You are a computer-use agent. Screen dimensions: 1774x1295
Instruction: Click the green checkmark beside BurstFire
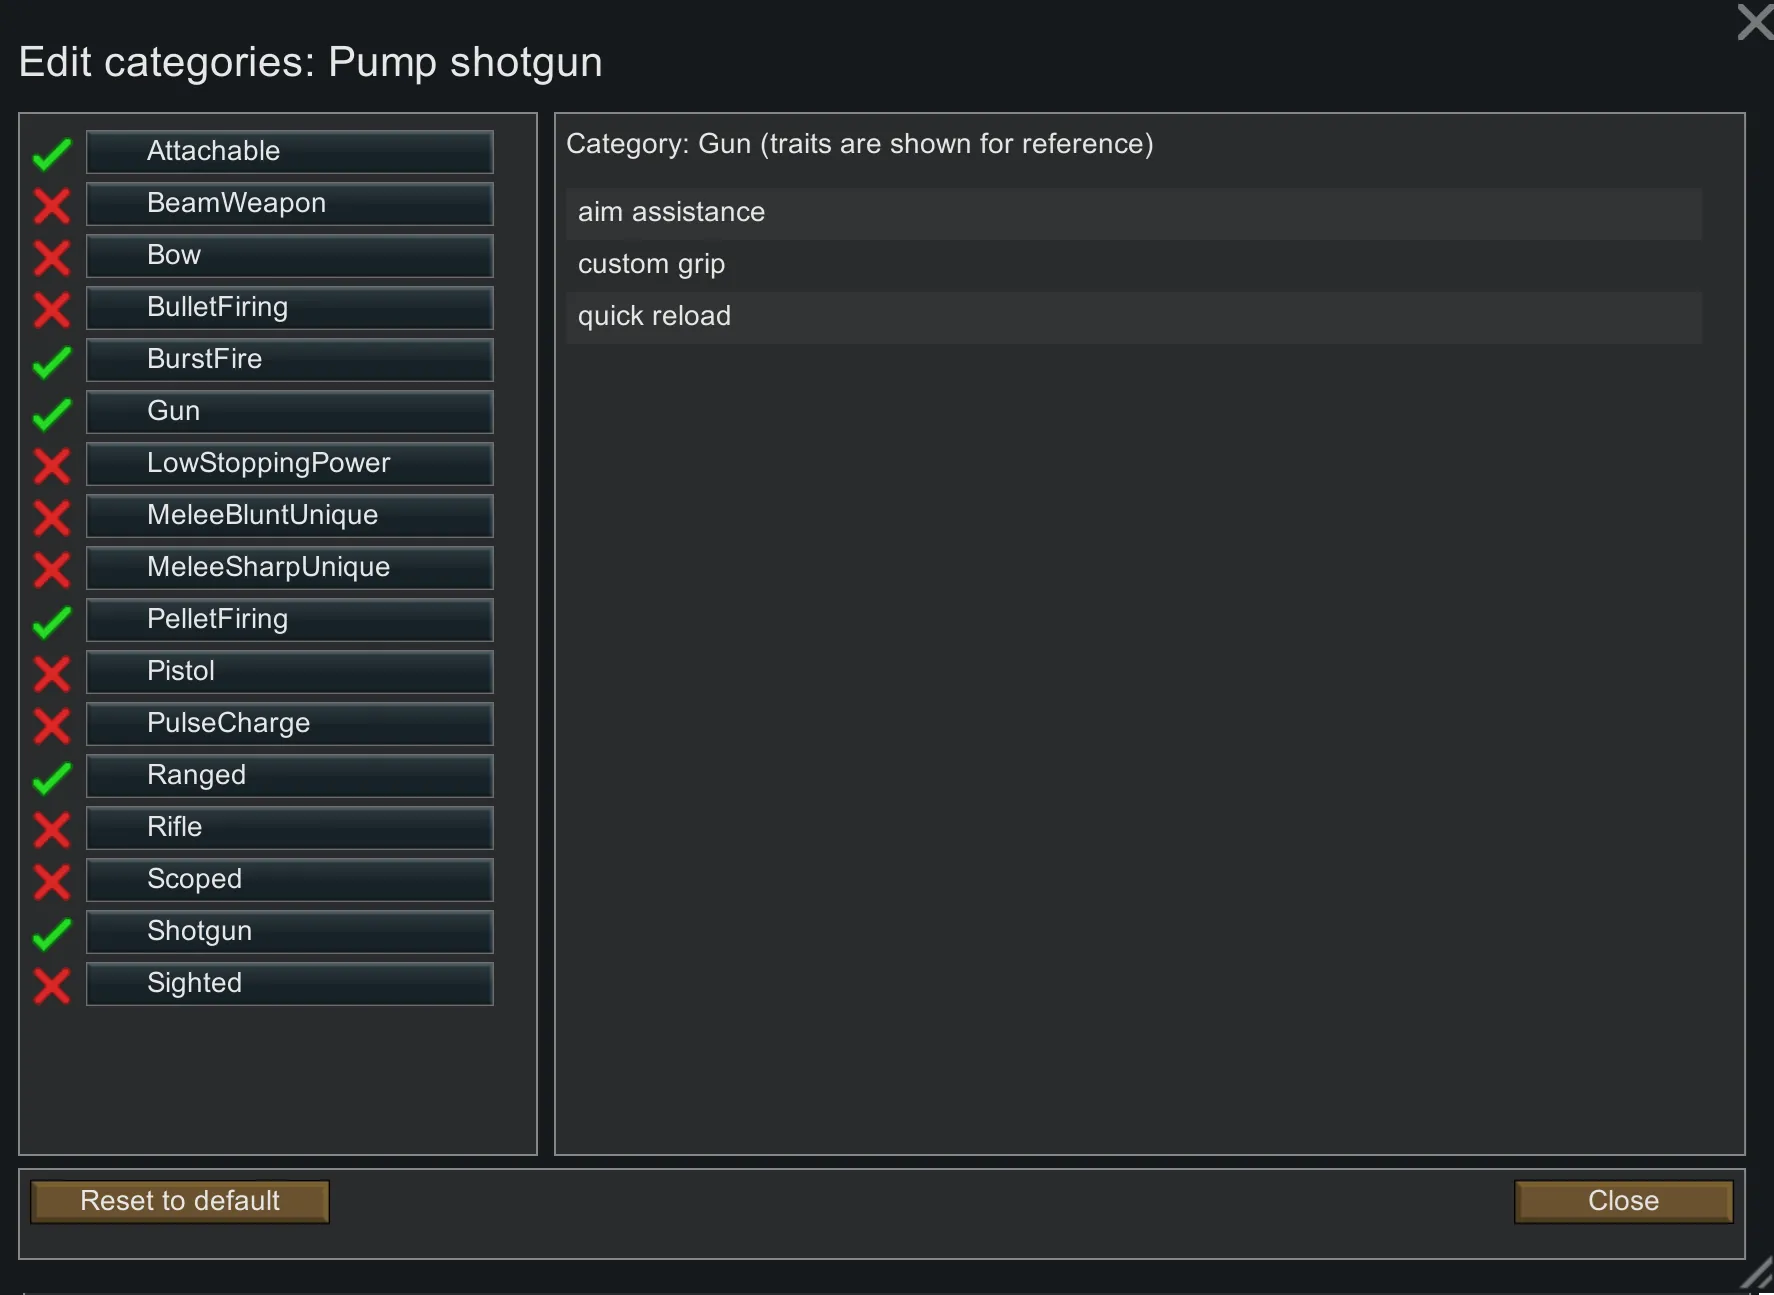pyautogui.click(x=52, y=361)
